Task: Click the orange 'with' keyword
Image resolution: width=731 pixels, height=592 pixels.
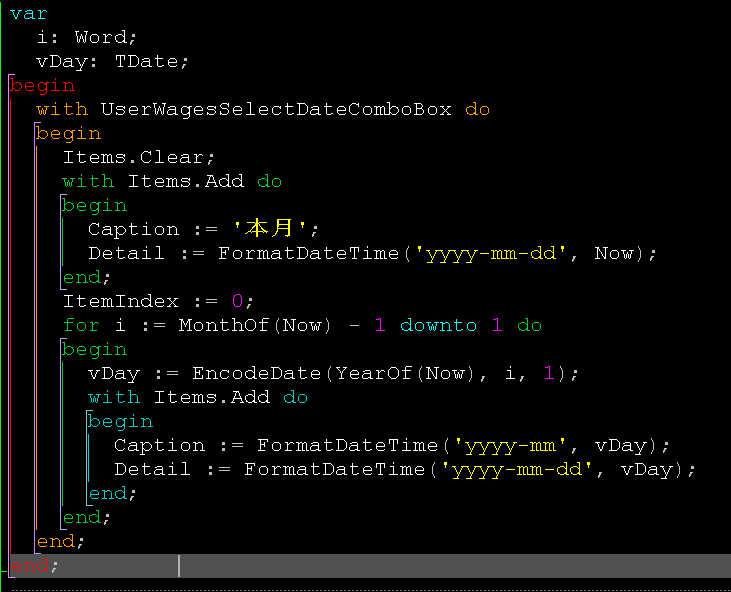Action: click(62, 110)
